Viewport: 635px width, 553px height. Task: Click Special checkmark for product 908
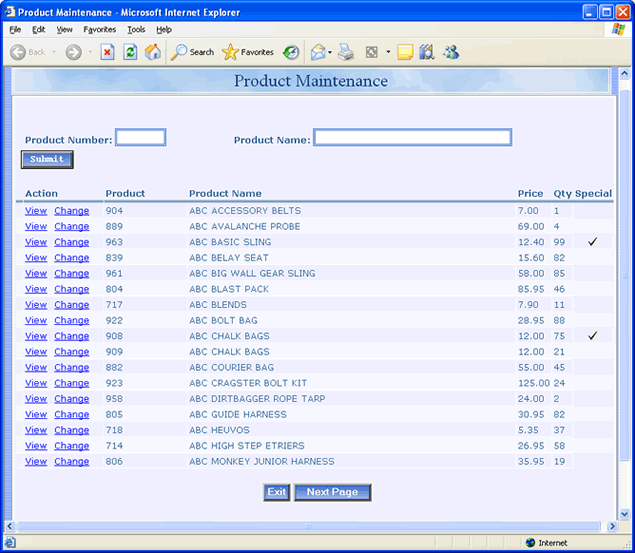coord(592,336)
